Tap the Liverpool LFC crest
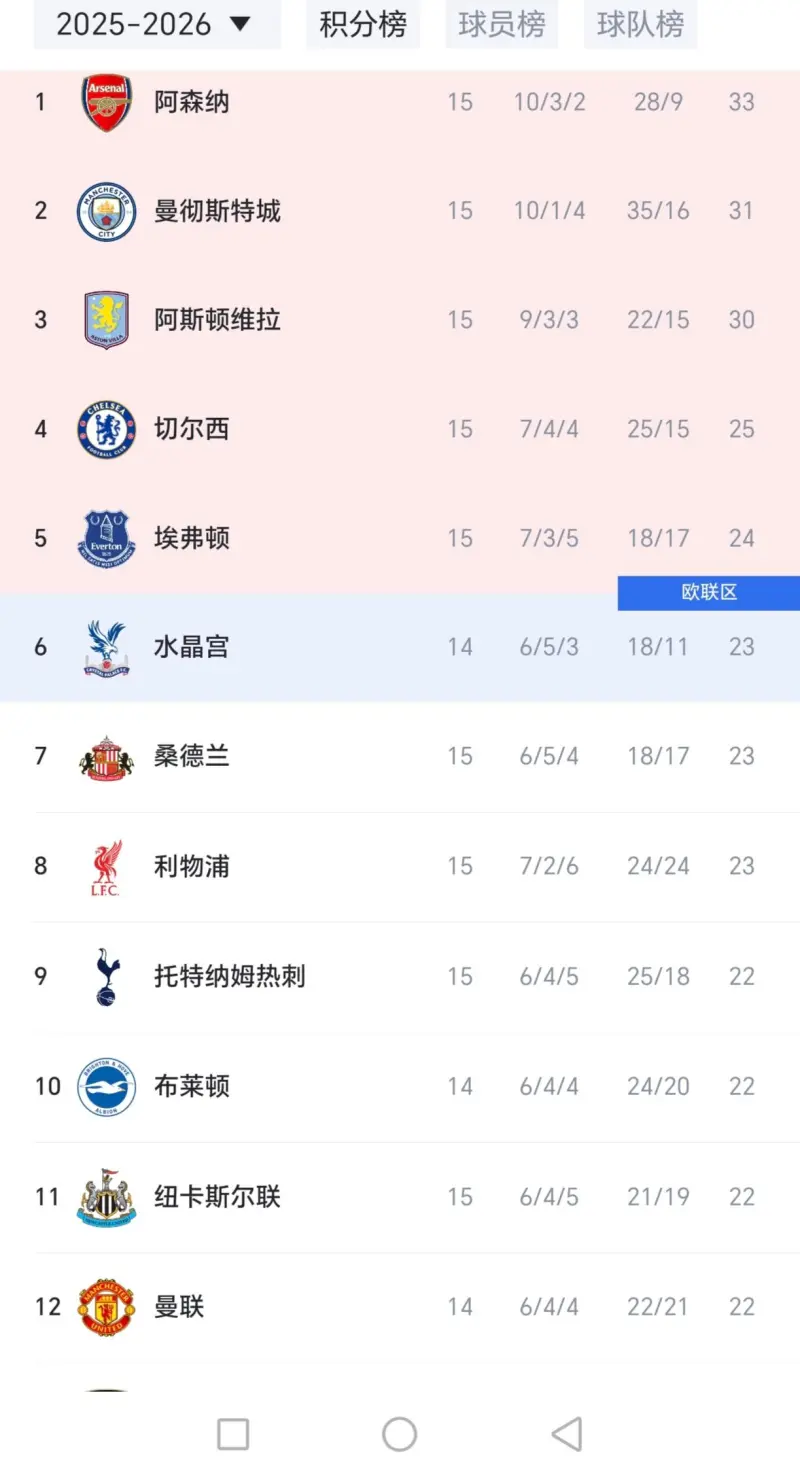This screenshot has height=1475, width=800. pyautogui.click(x=107, y=866)
